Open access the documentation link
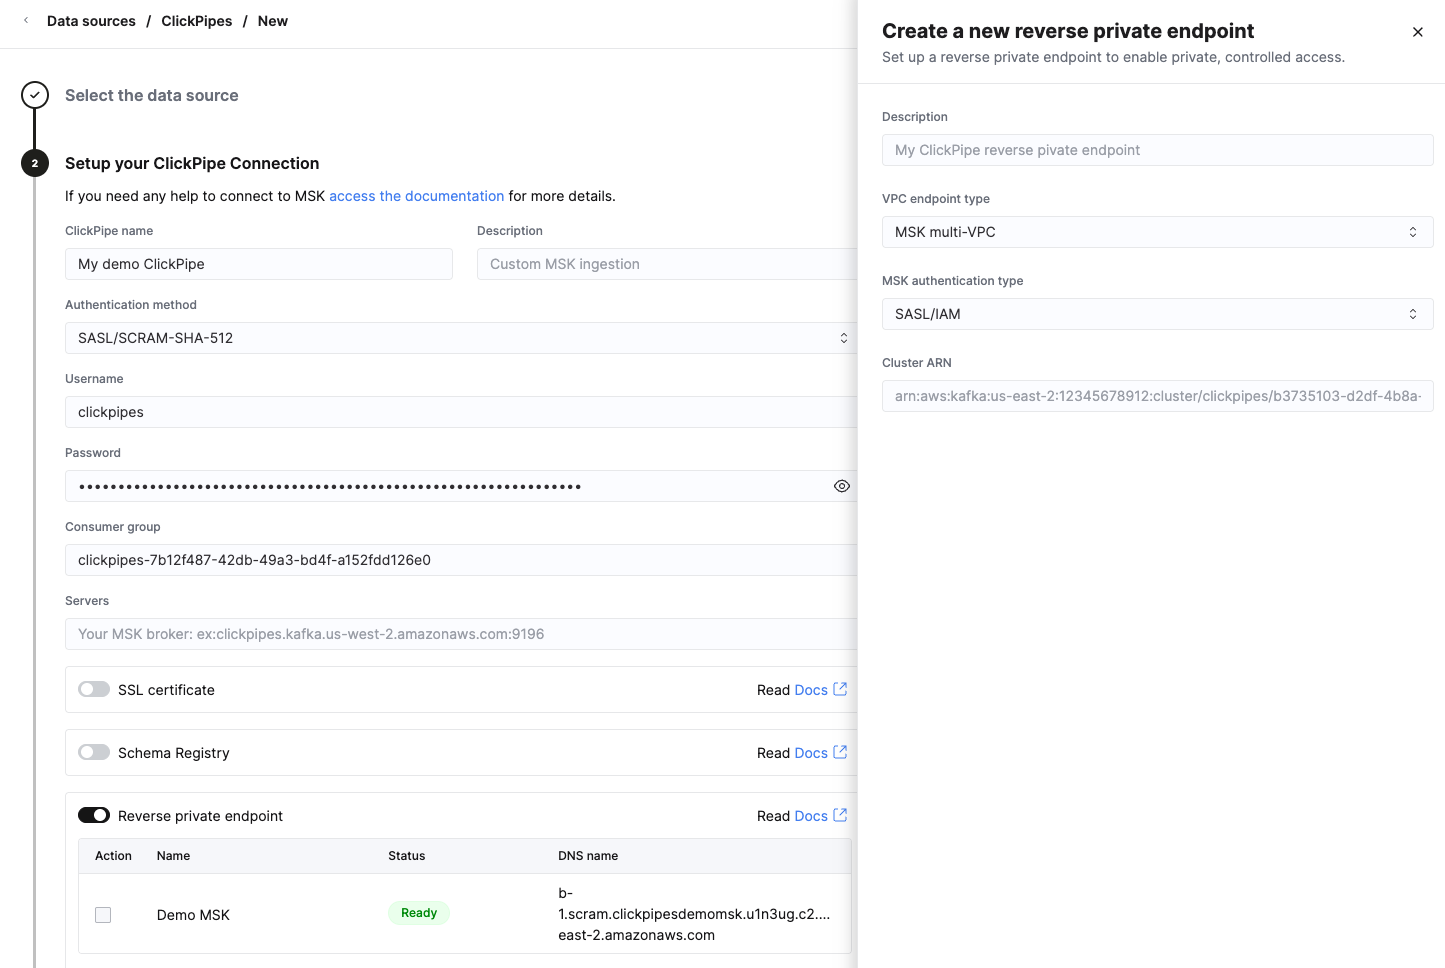 416,196
